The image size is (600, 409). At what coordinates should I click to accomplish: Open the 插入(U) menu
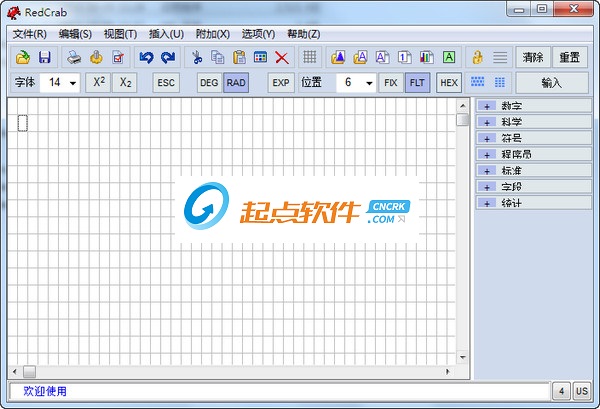166,34
